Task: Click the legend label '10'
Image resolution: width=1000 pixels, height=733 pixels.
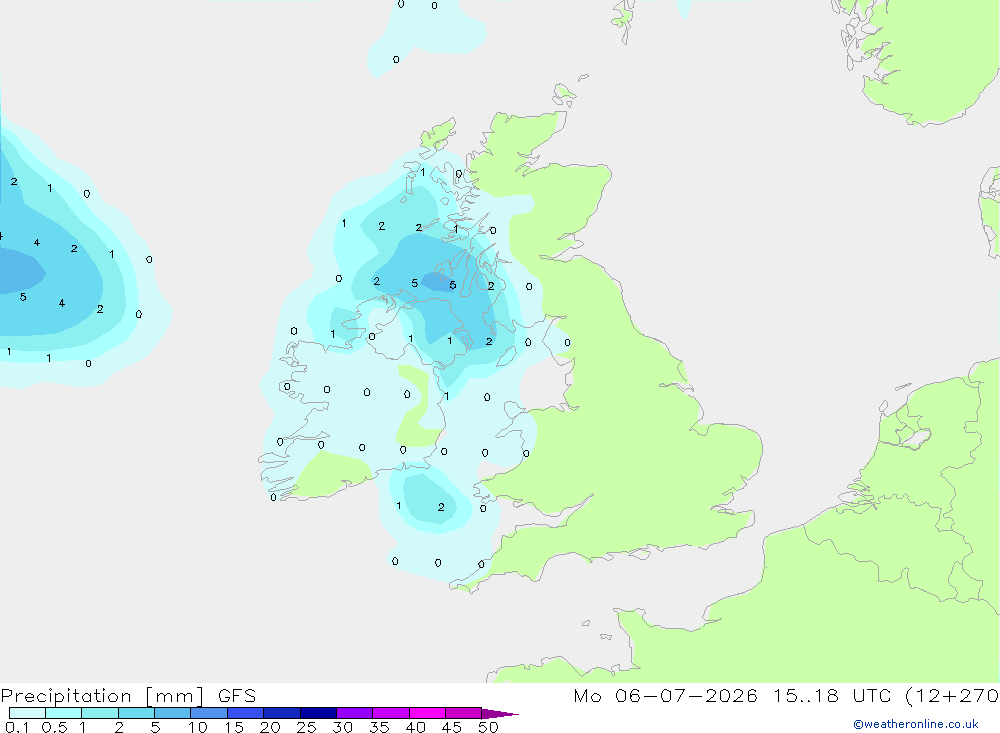Action: [198, 727]
